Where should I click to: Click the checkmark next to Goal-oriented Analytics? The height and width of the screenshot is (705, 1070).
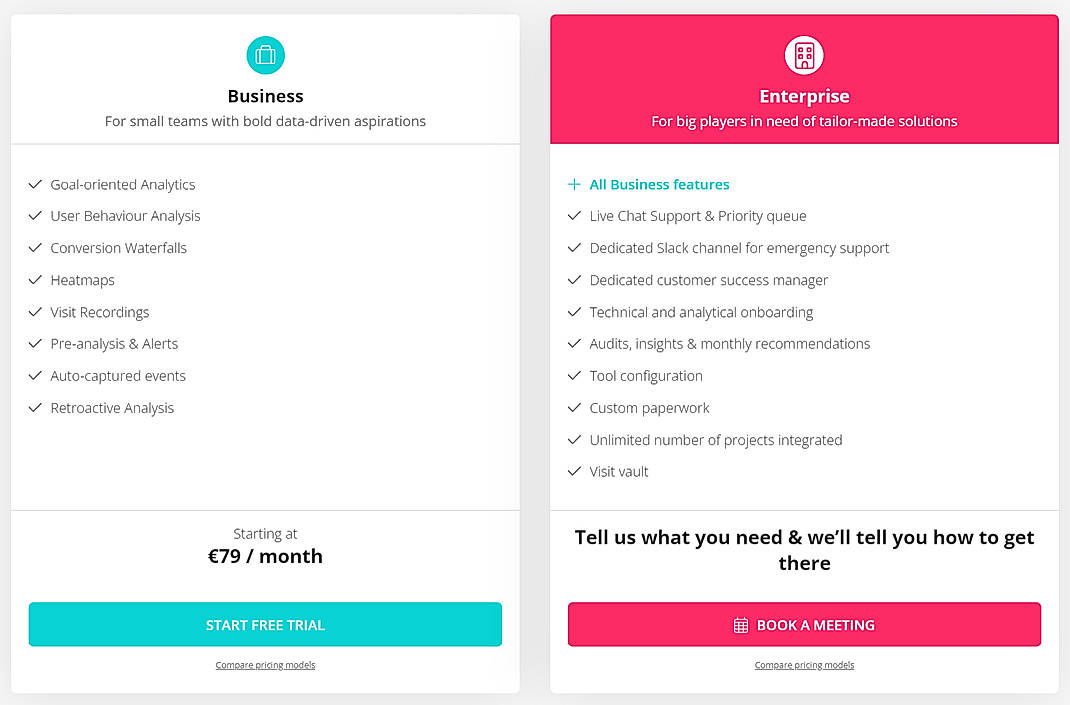click(33, 184)
